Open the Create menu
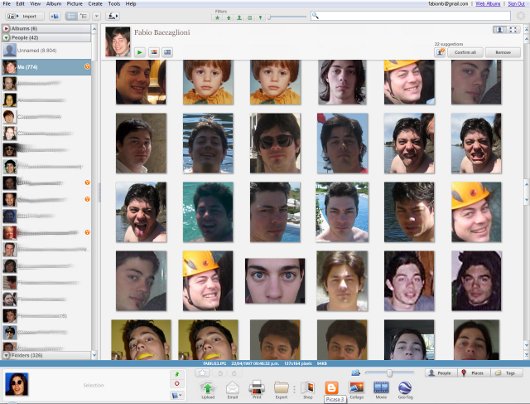The width and height of the screenshot is (530, 404). [95, 4]
